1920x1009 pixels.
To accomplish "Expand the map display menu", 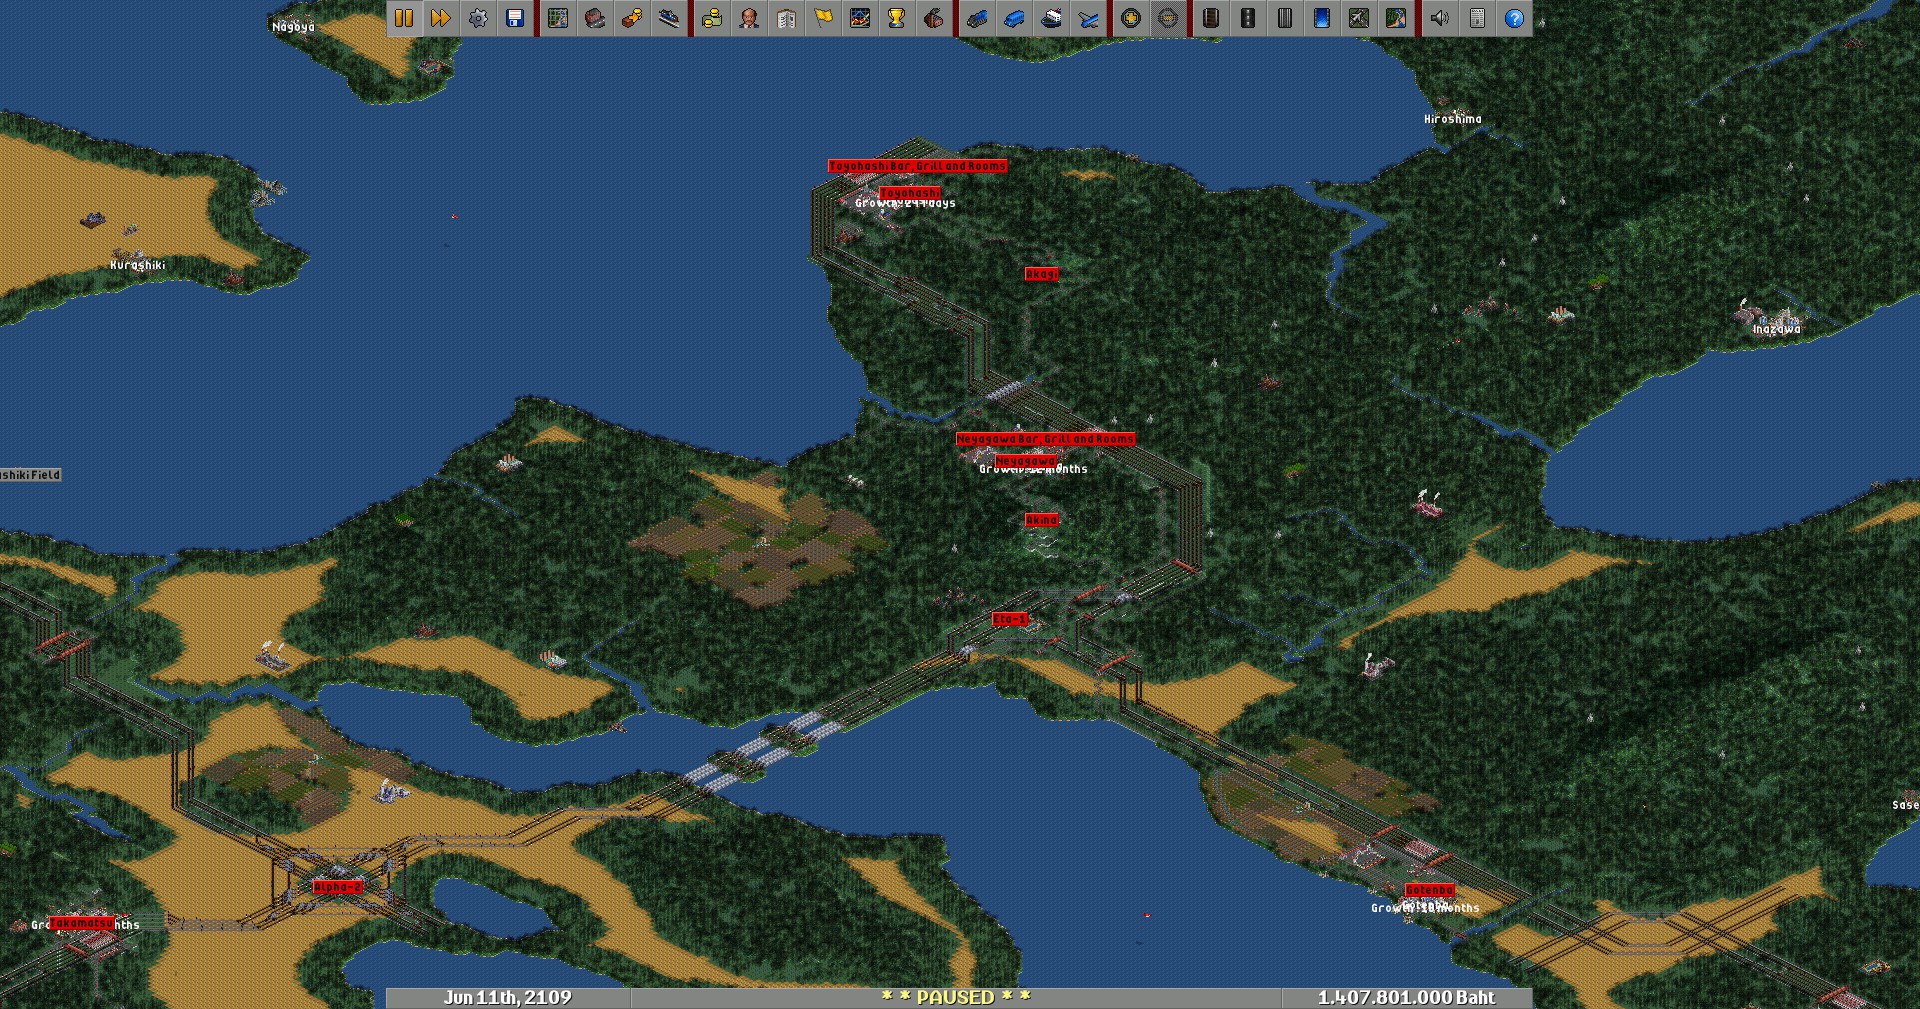I will [558, 18].
